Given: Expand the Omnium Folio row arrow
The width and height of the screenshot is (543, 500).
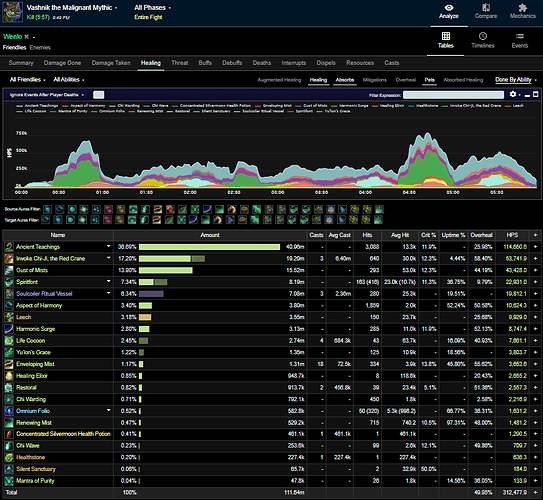Looking at the screenshot, I should click(x=108, y=410).
